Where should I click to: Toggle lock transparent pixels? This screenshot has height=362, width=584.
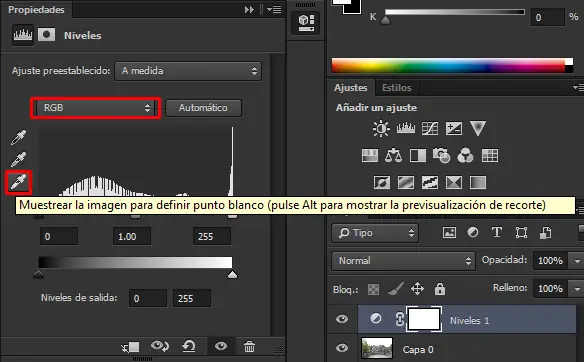click(374, 289)
